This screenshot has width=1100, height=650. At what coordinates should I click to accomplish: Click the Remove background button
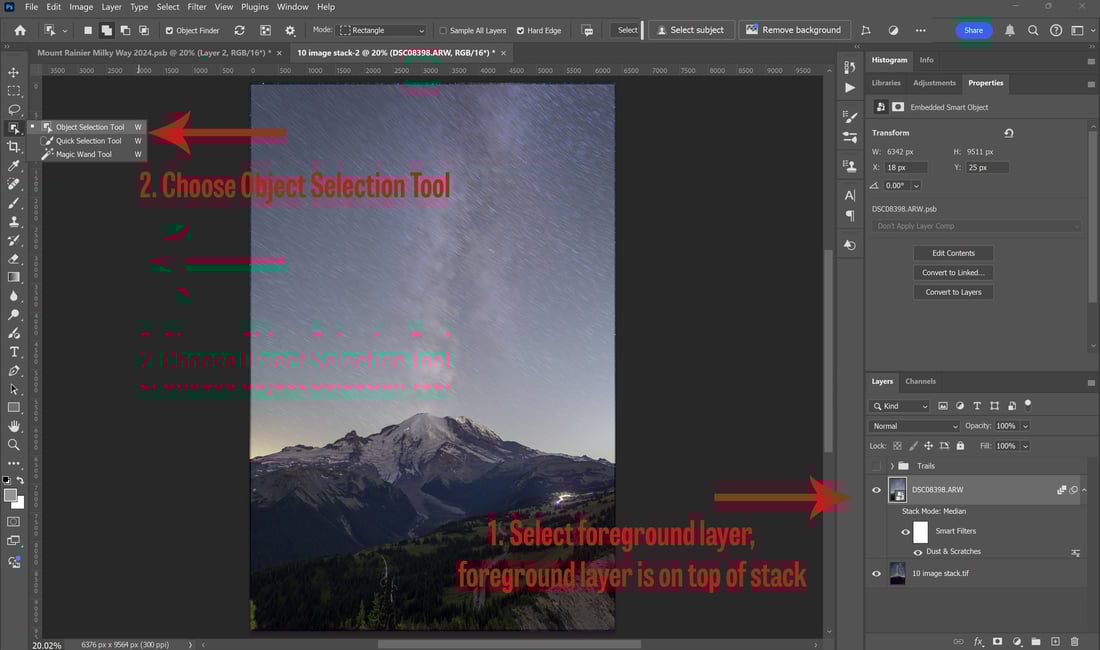[x=794, y=30]
